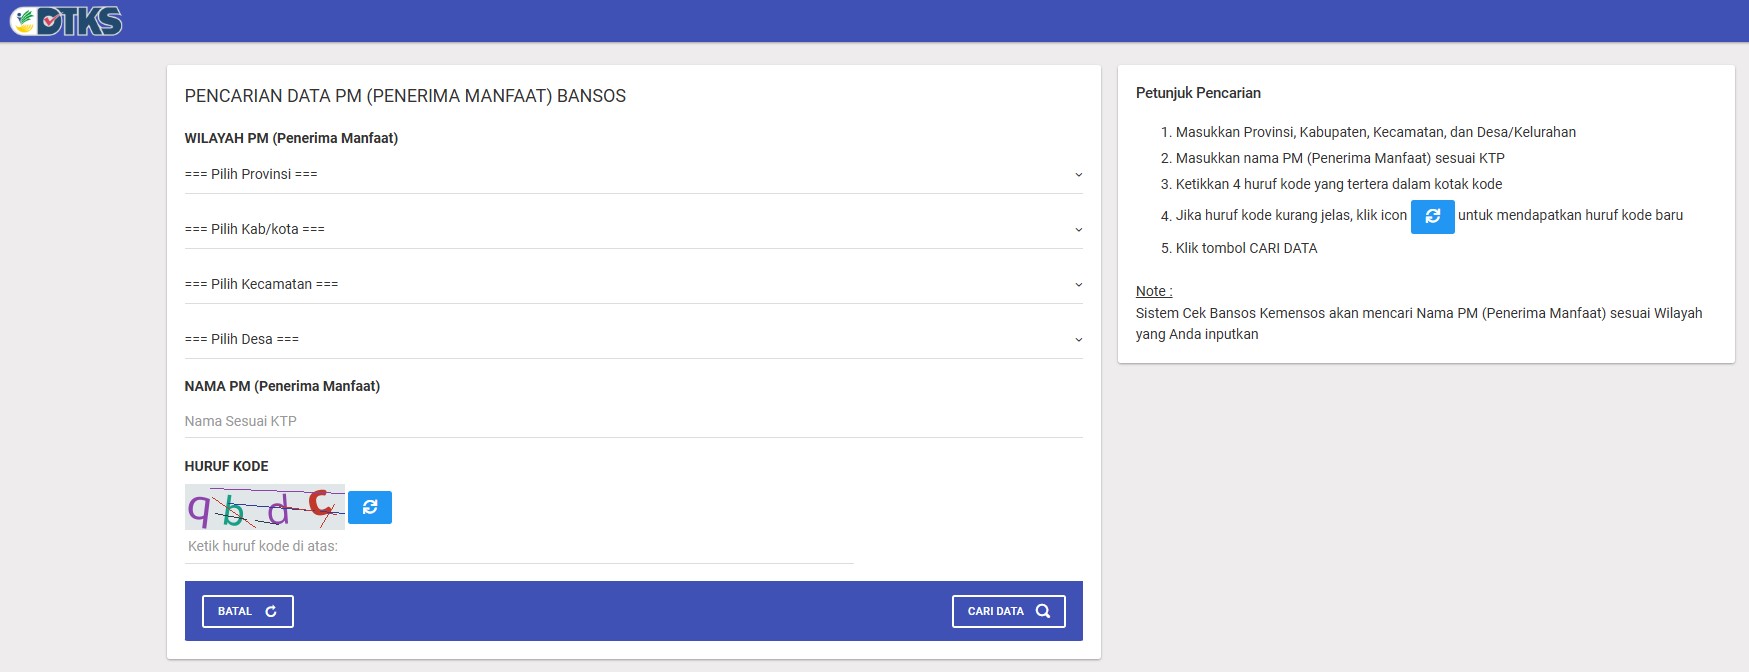Screen dimensions: 1749x672
Task: Expand the Desa dropdown chevron
Action: [1078, 340]
